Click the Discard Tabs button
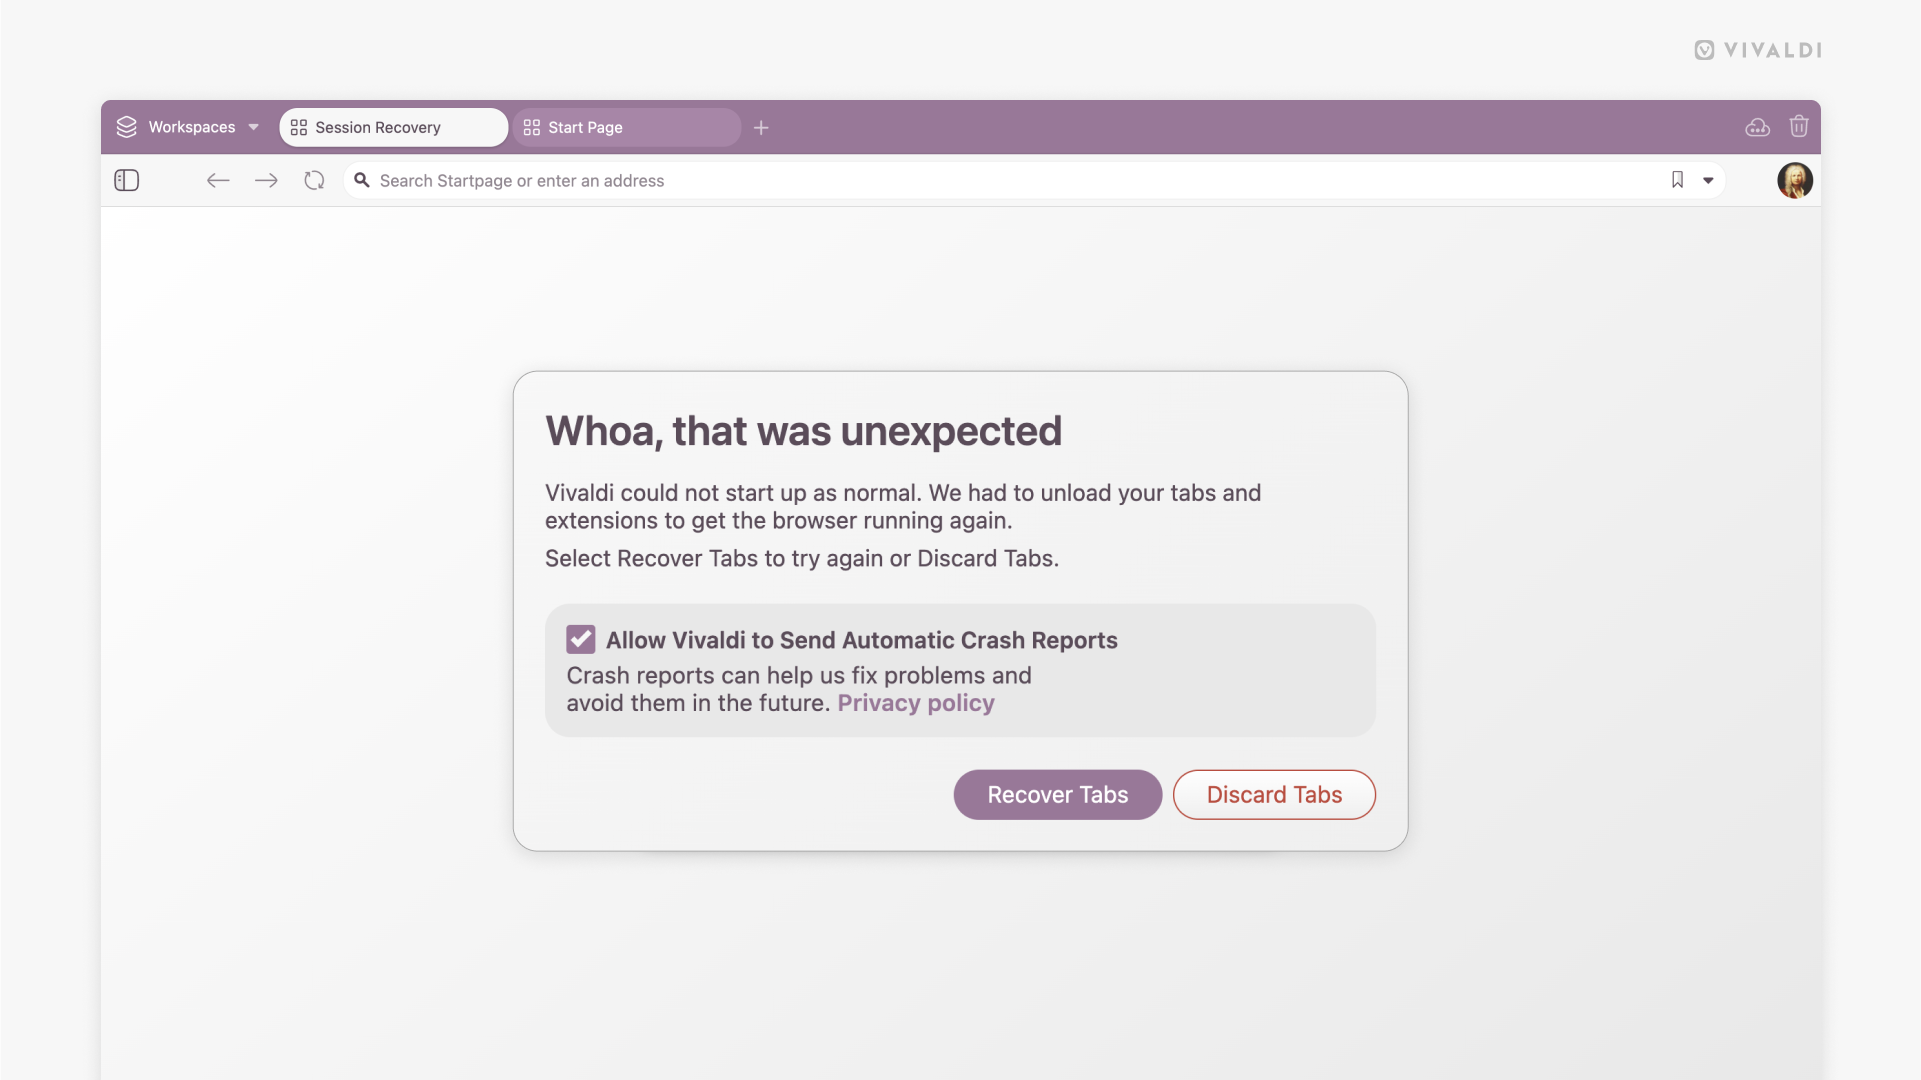 tap(1275, 794)
